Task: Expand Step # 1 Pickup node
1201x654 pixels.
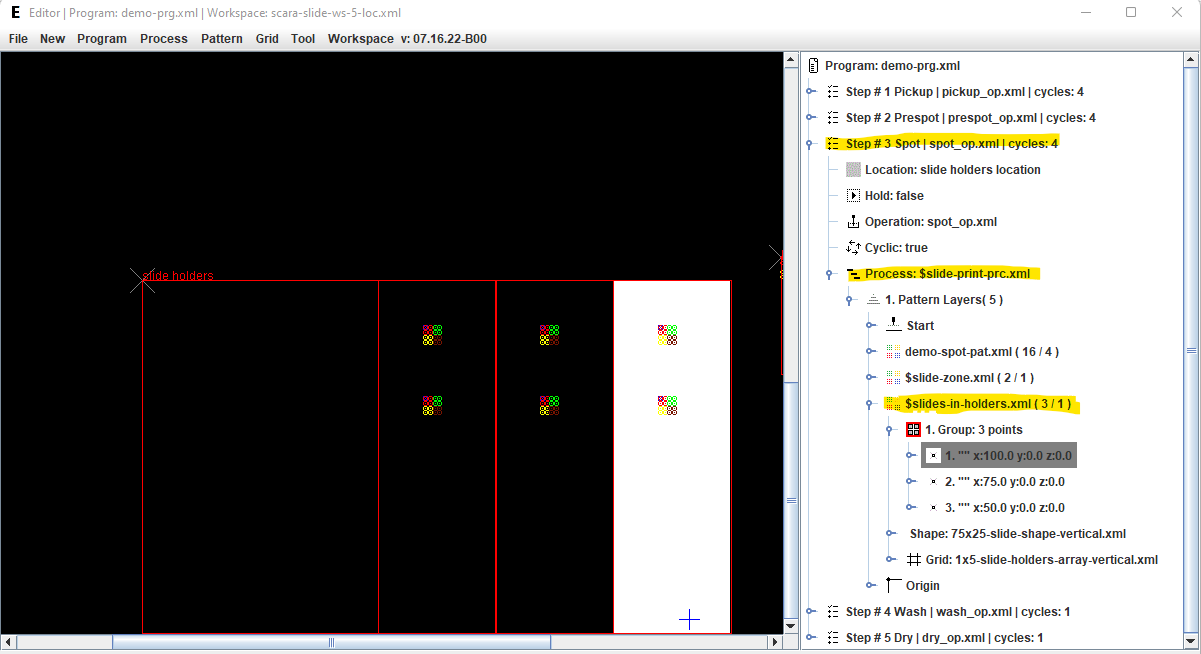Action: click(811, 92)
